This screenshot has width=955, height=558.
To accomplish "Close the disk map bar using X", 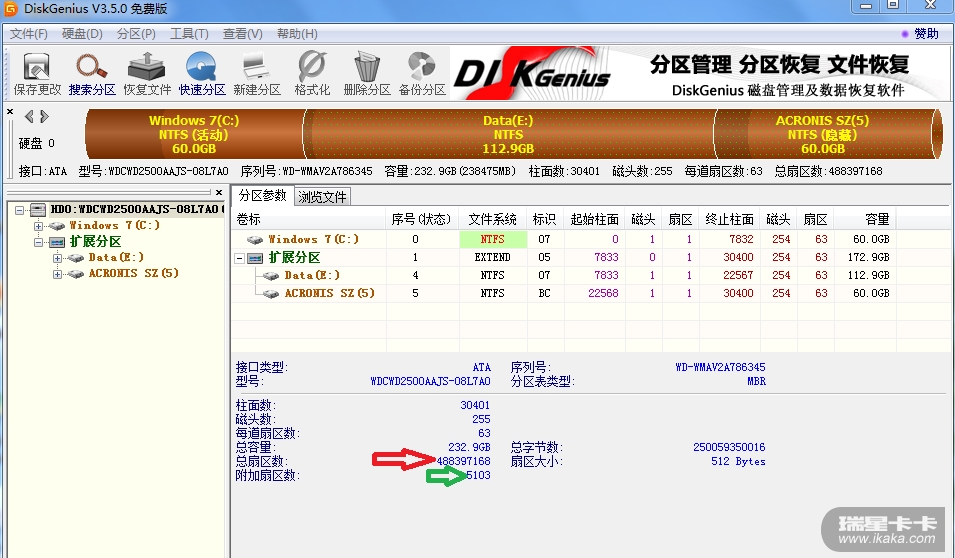I will point(10,111).
